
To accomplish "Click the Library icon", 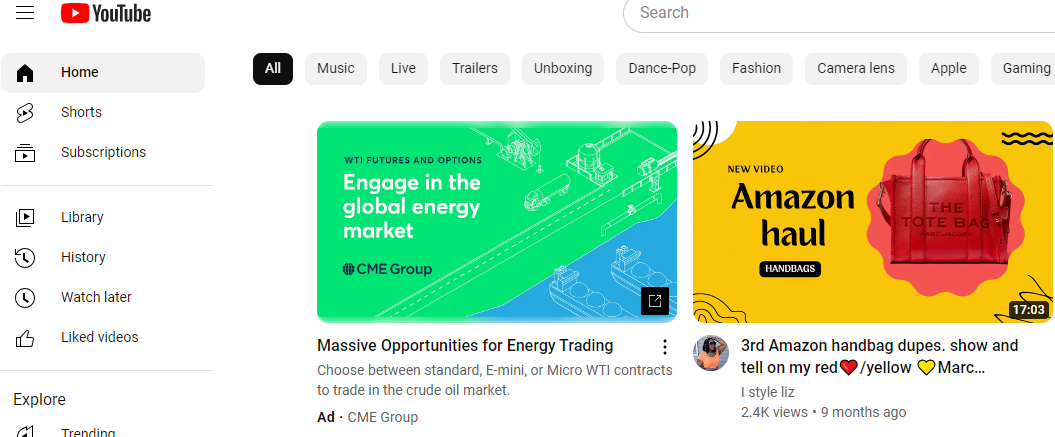I will [x=25, y=217].
